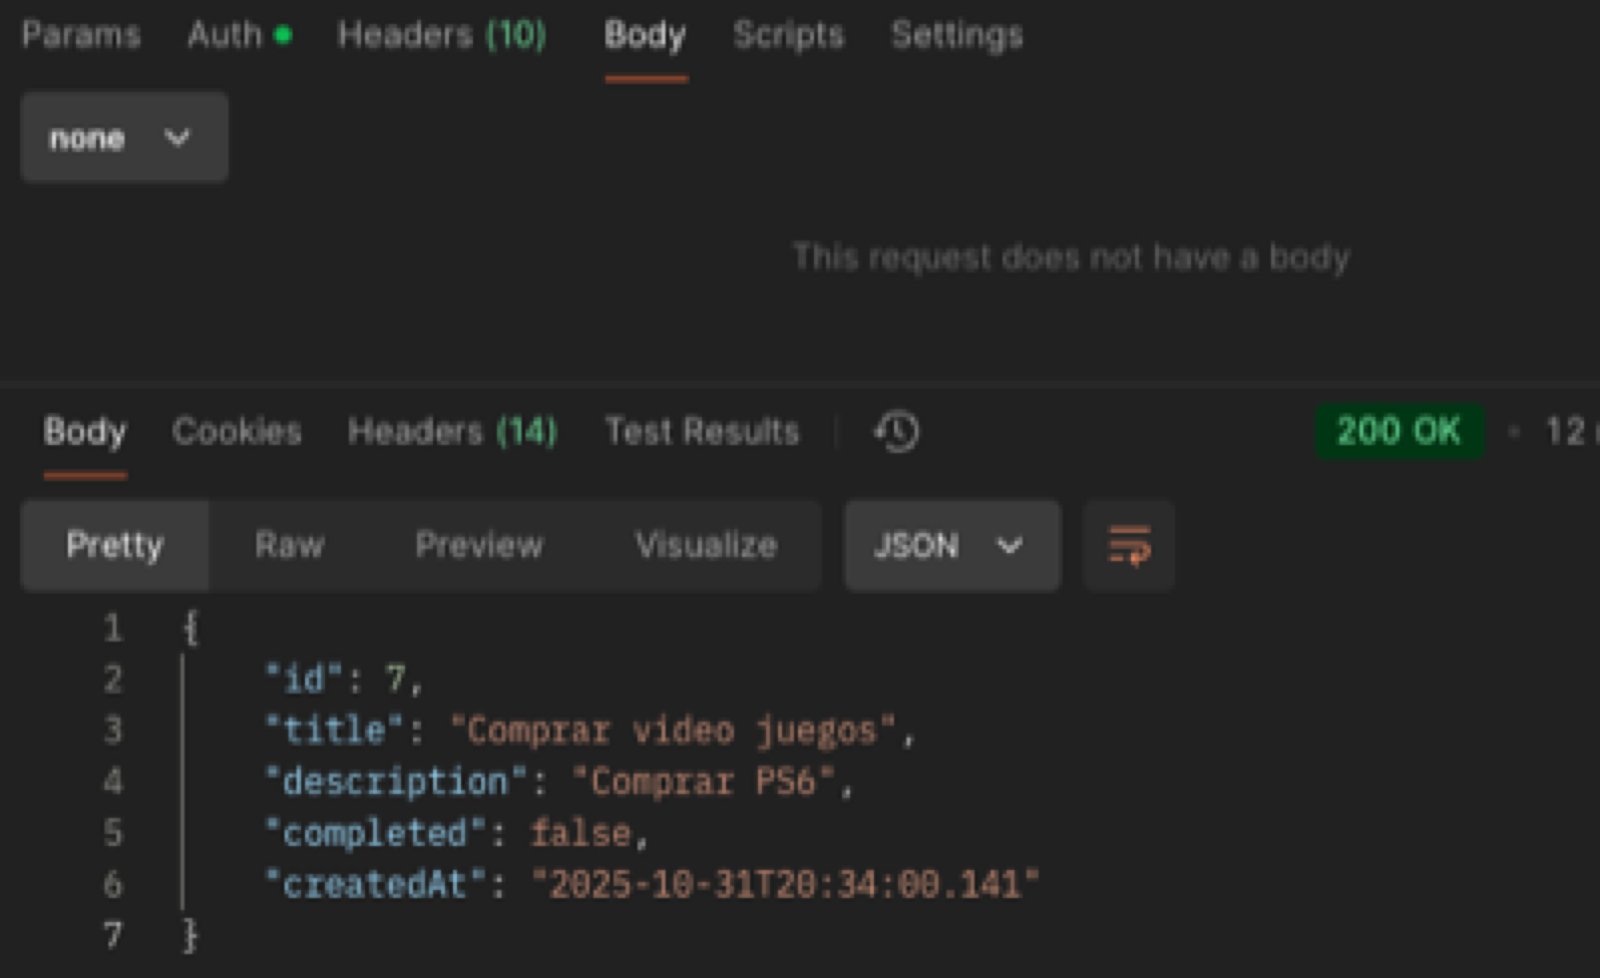Select the request Body tab
Image resolution: width=1600 pixels, height=978 pixels.
point(645,37)
